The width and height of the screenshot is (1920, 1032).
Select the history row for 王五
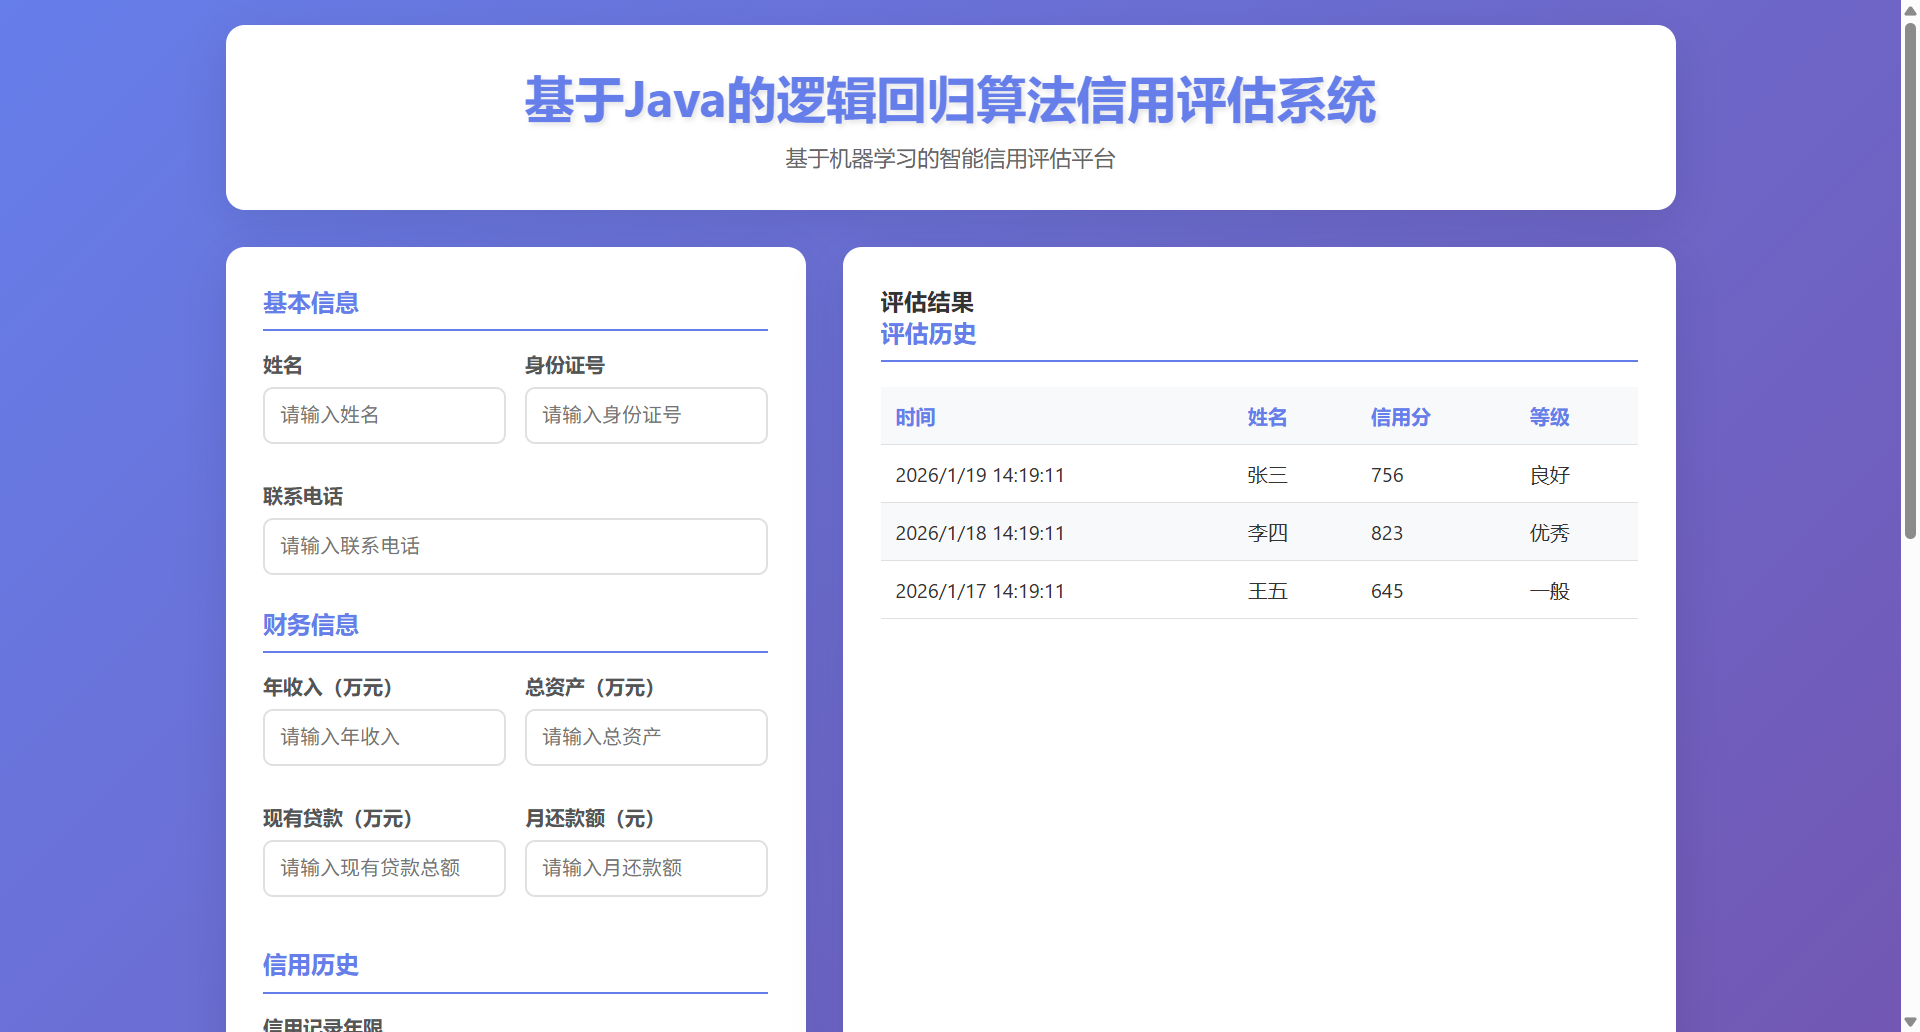(x=1258, y=591)
